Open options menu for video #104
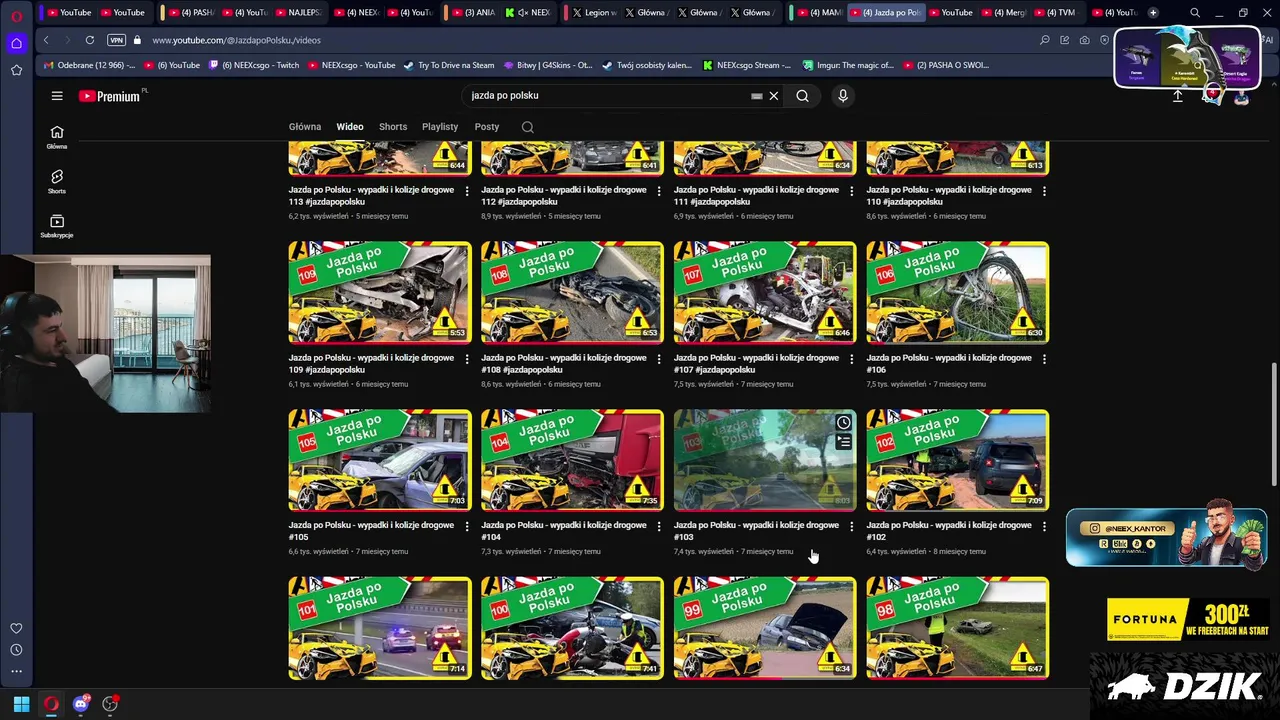The image size is (1280, 720). point(659,526)
